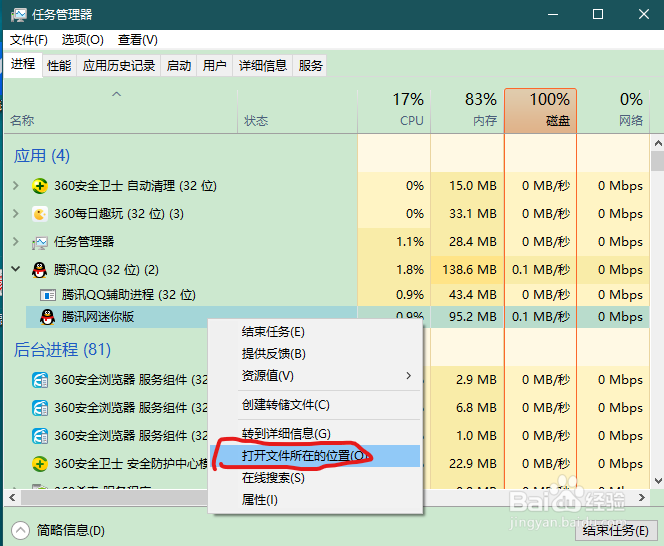Expand the 任务管理器 process group
This screenshot has height=546, width=664.
(x=16, y=241)
